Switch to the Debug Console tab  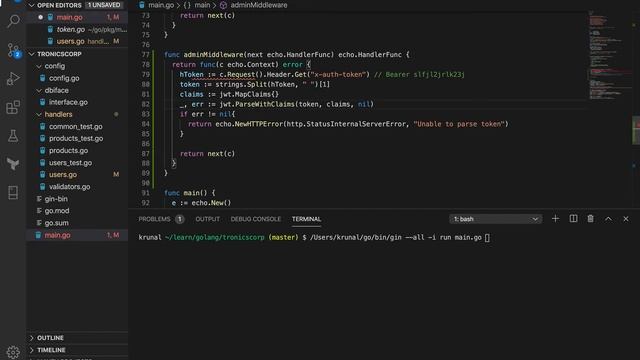[256, 219]
